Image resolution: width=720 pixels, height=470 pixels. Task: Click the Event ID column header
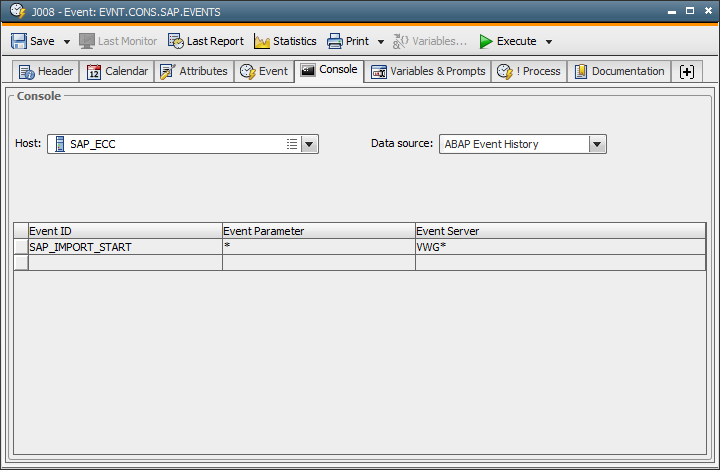[x=125, y=231]
